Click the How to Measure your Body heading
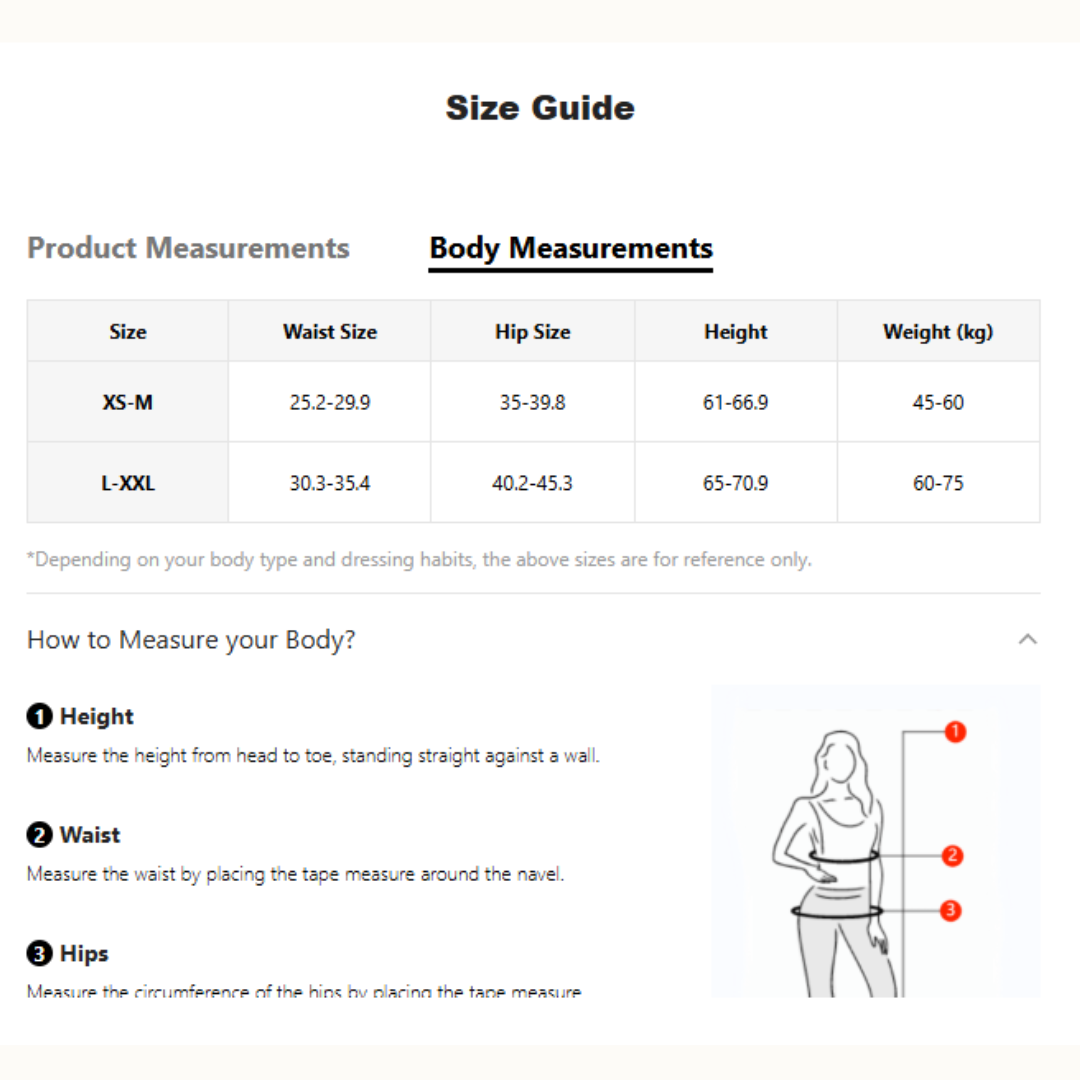The width and height of the screenshot is (1080, 1080). (191, 640)
